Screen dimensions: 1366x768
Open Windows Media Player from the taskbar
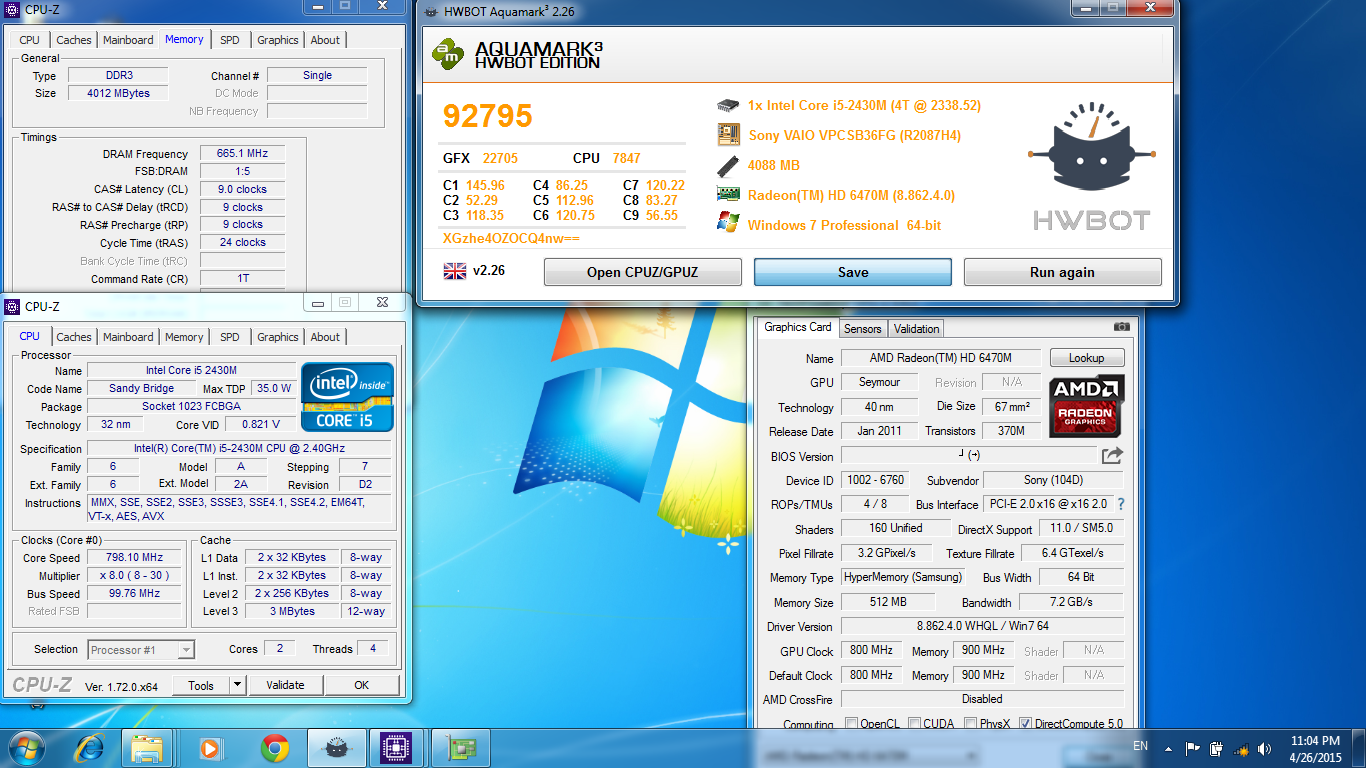210,748
